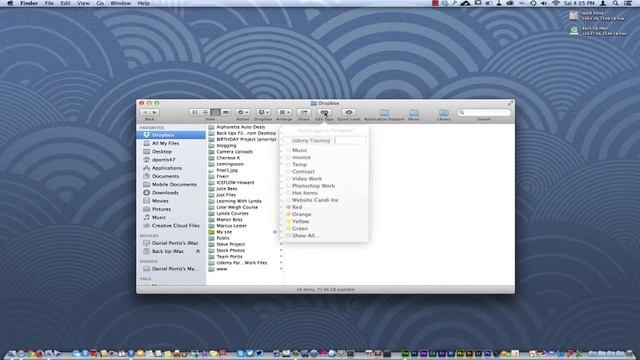Select the BIRTHDAY Project (priority) folder

coord(246,139)
